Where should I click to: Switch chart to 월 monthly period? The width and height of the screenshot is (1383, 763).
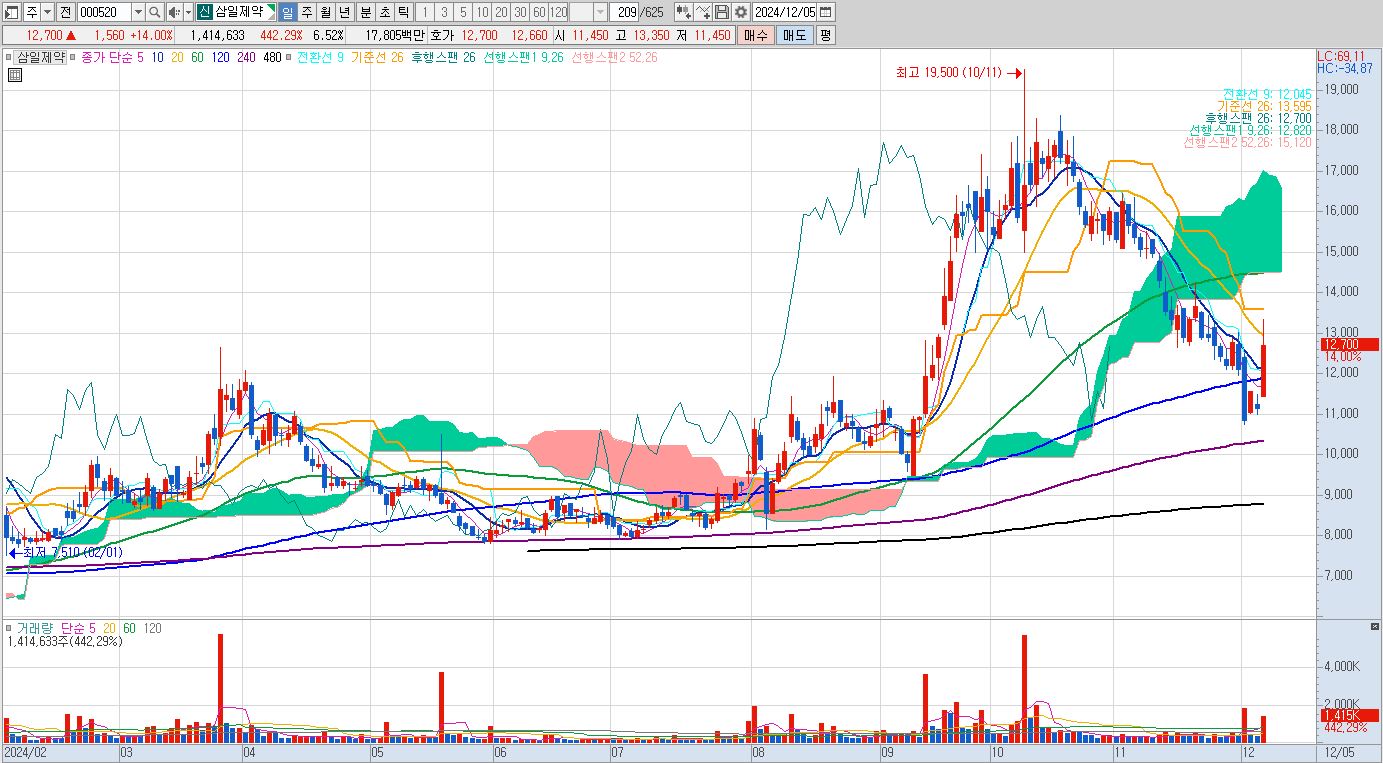(x=326, y=12)
